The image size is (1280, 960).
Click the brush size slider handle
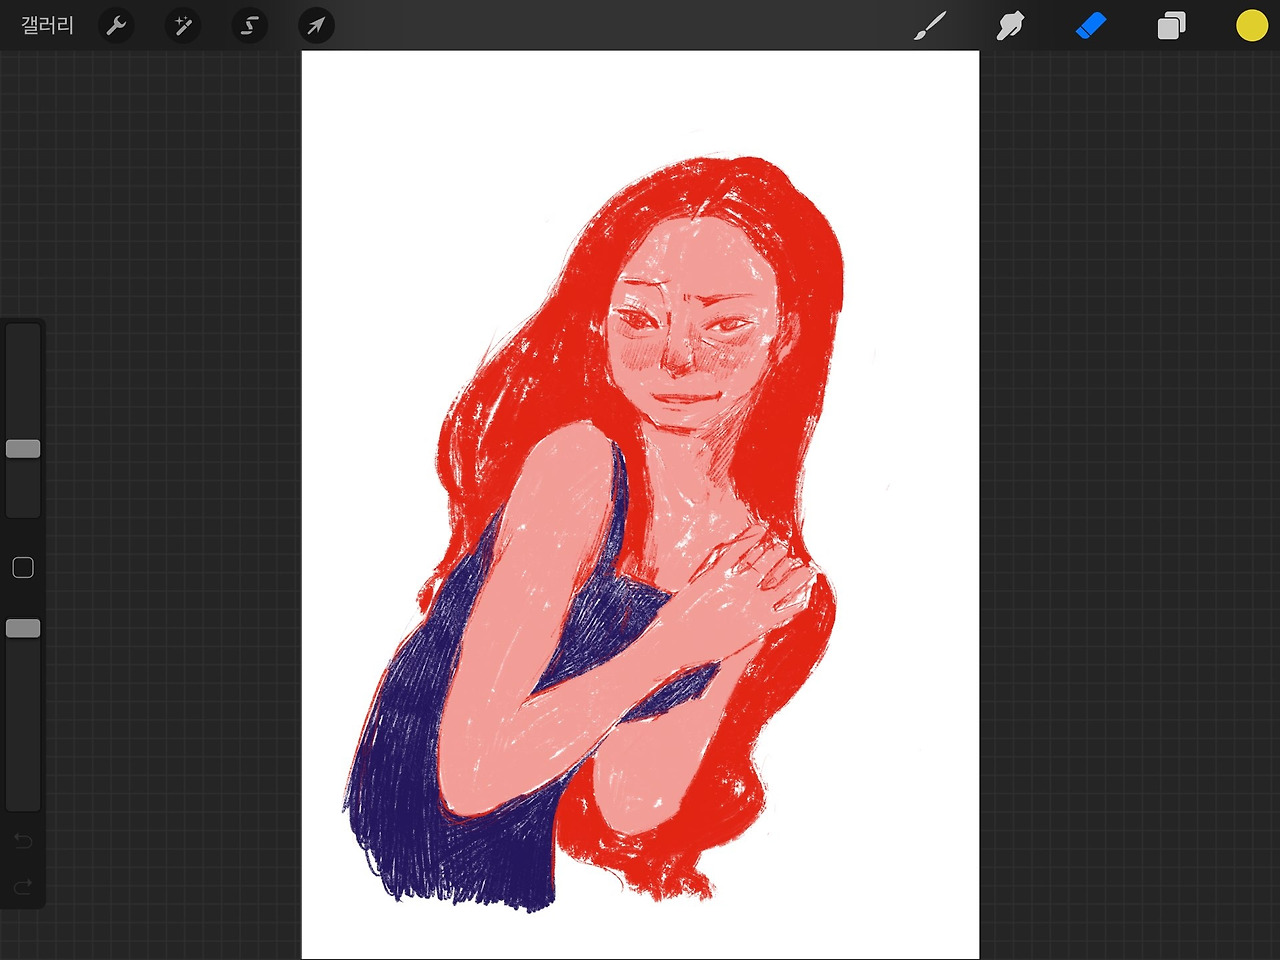(x=23, y=448)
